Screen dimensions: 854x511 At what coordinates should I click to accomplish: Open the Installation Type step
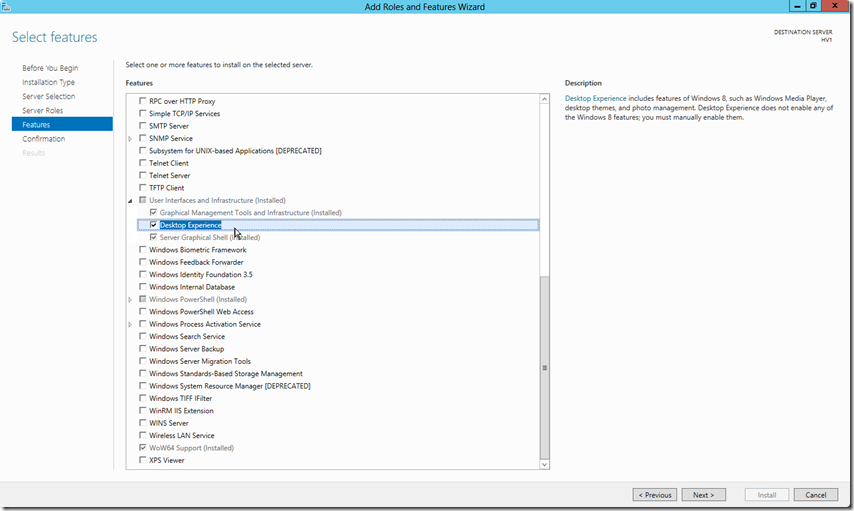[48, 82]
